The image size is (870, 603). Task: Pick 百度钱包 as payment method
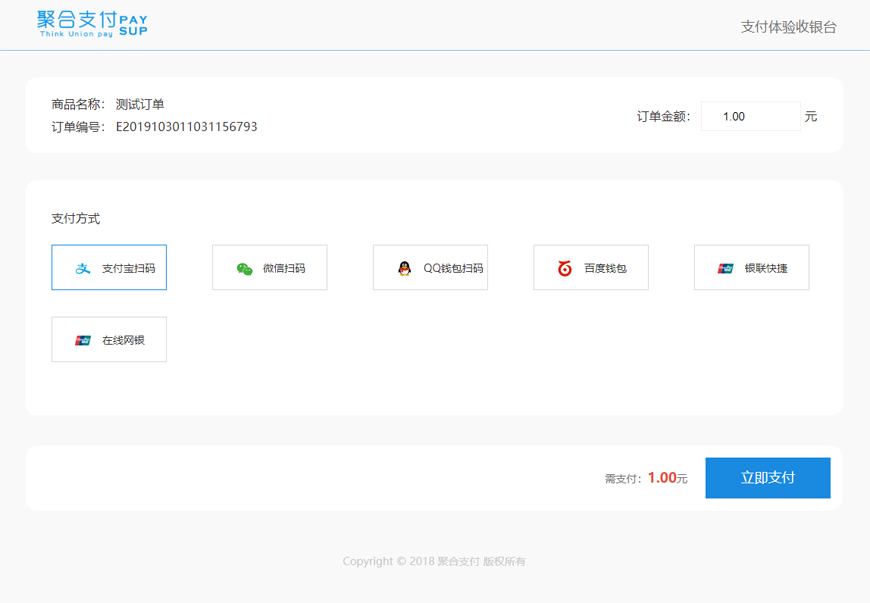(x=590, y=267)
